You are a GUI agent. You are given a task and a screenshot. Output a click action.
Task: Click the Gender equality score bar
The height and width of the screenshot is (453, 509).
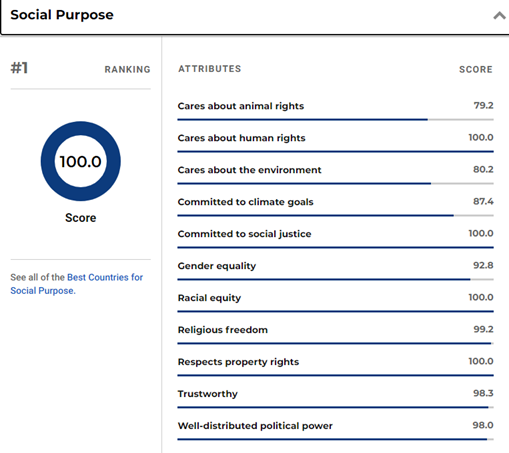point(335,279)
